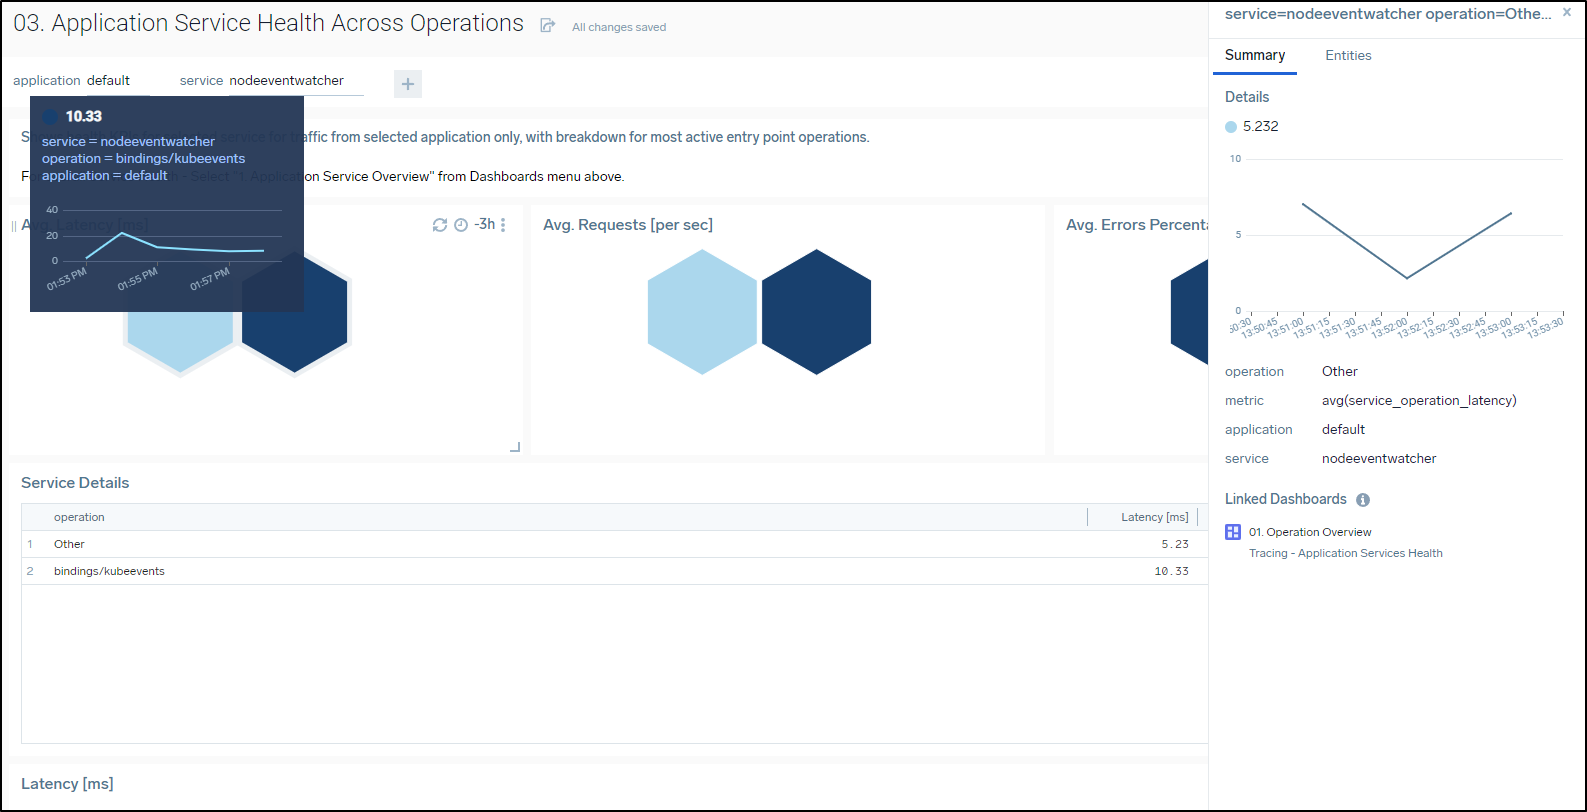This screenshot has width=1587, height=812.
Task: Refresh the Avg. Latency panel
Action: 440,225
